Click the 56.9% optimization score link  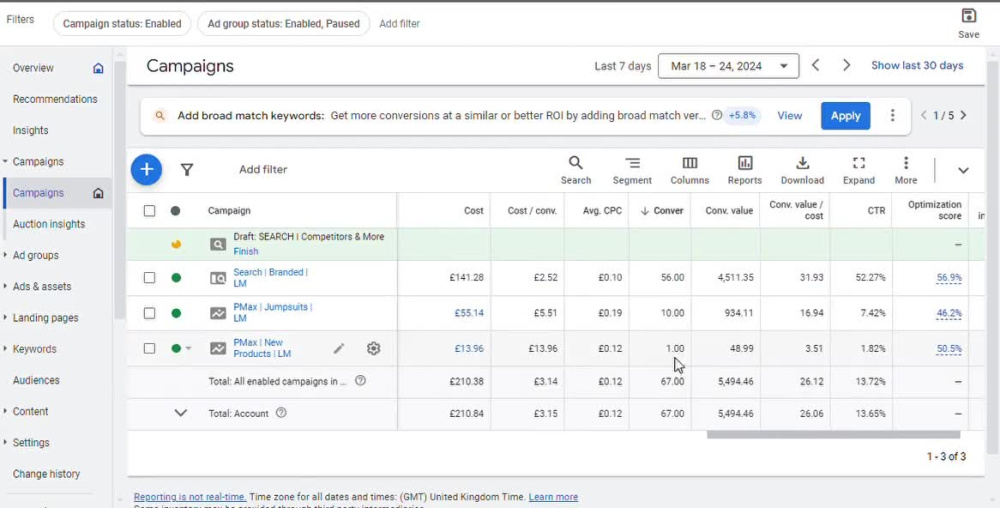pos(949,278)
